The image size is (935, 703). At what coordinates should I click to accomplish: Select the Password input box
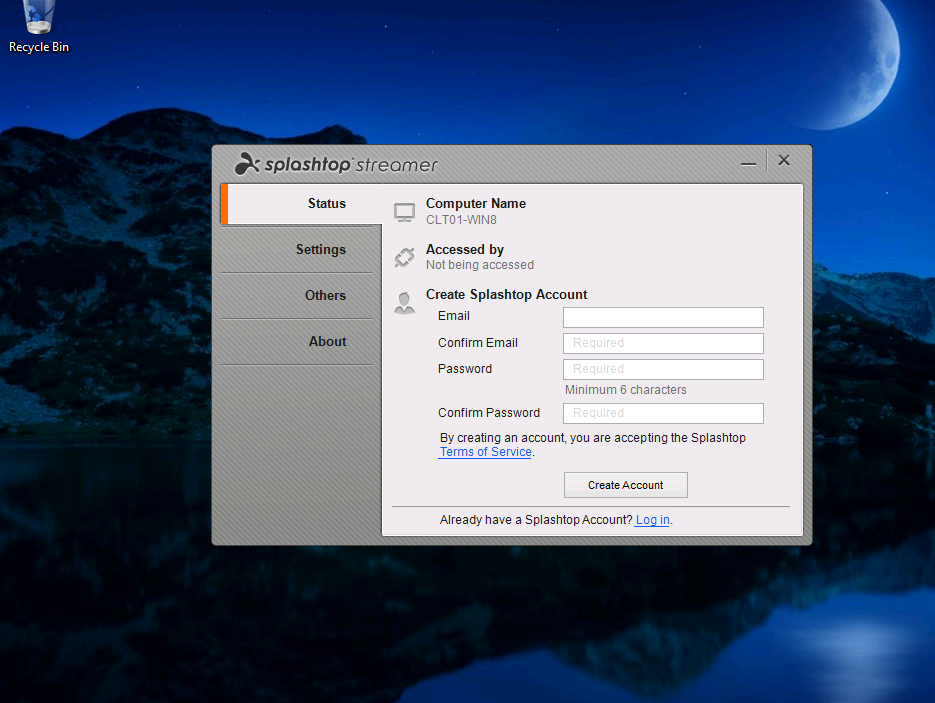(663, 370)
